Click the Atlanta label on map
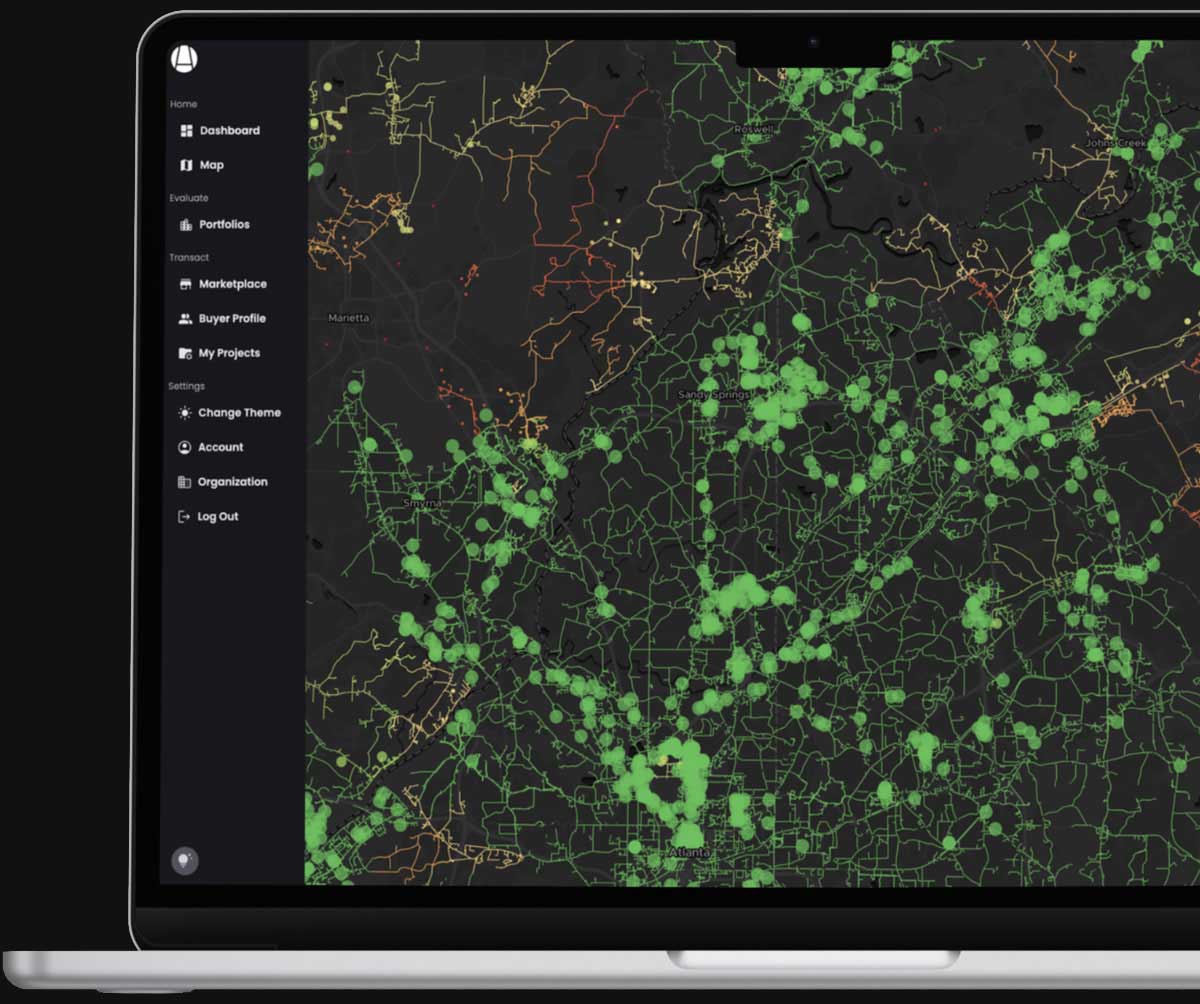Viewport: 1200px width, 1004px height. pos(690,852)
